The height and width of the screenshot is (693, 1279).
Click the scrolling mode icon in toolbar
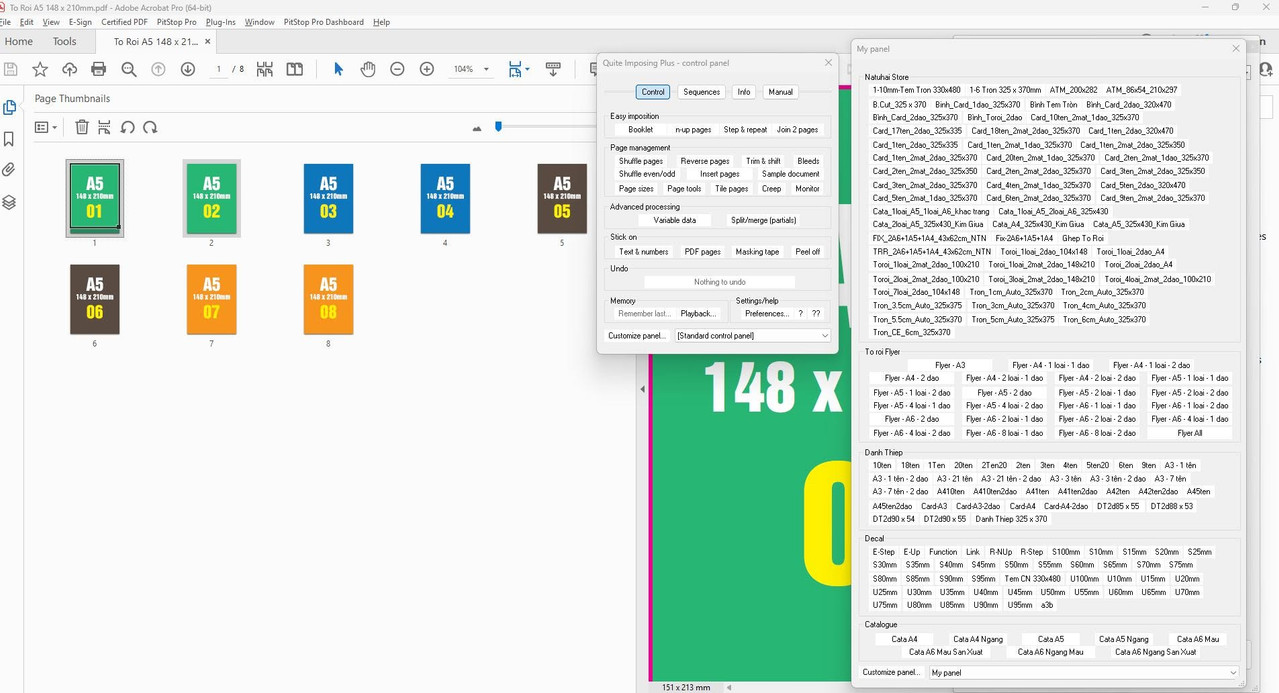[x=553, y=69]
